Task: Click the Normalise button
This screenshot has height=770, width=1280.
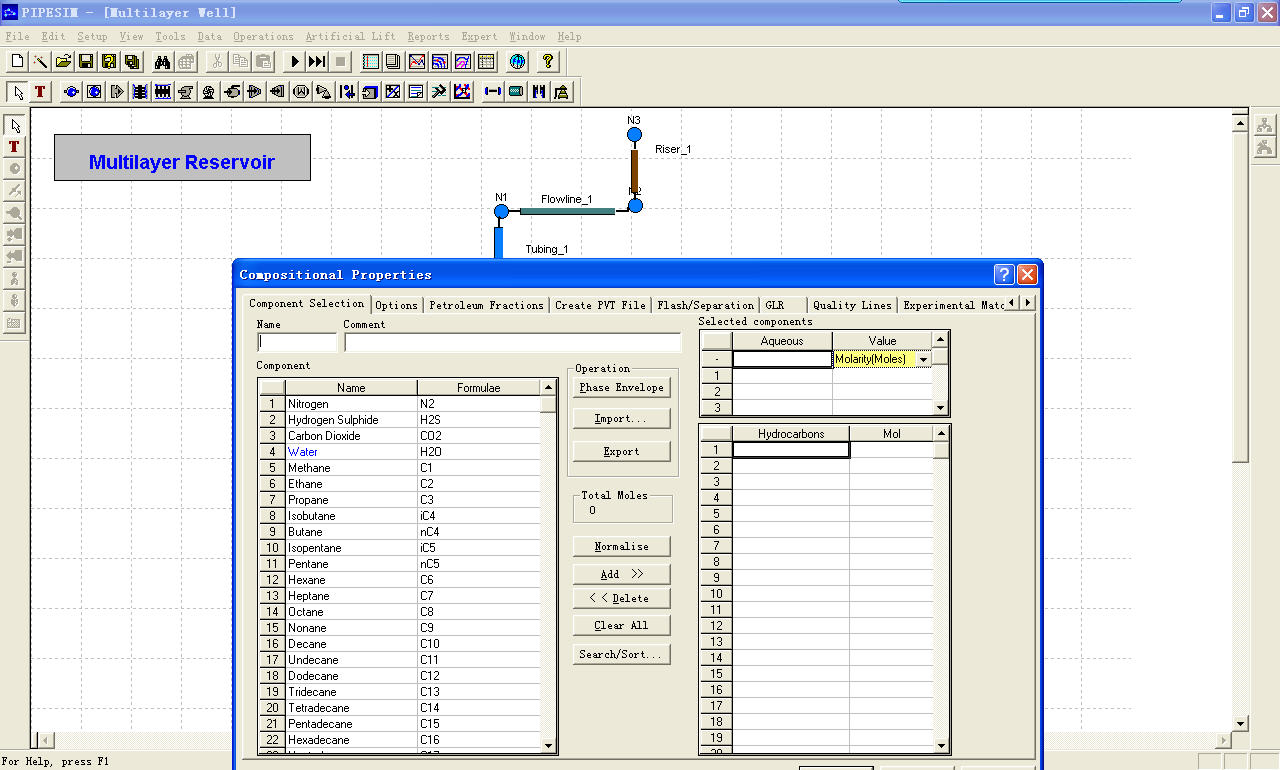Action: (x=621, y=546)
